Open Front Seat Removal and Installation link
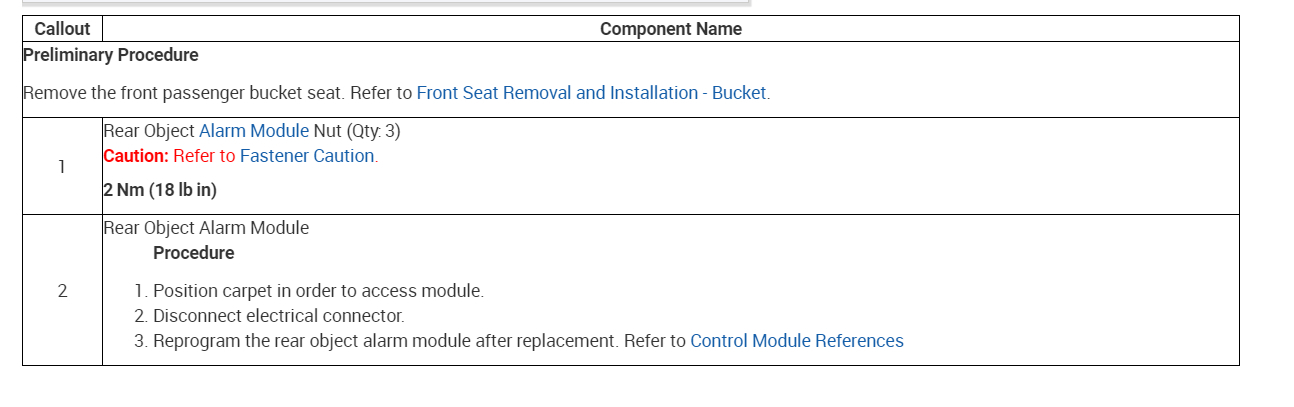1294x407 pixels. [592, 93]
